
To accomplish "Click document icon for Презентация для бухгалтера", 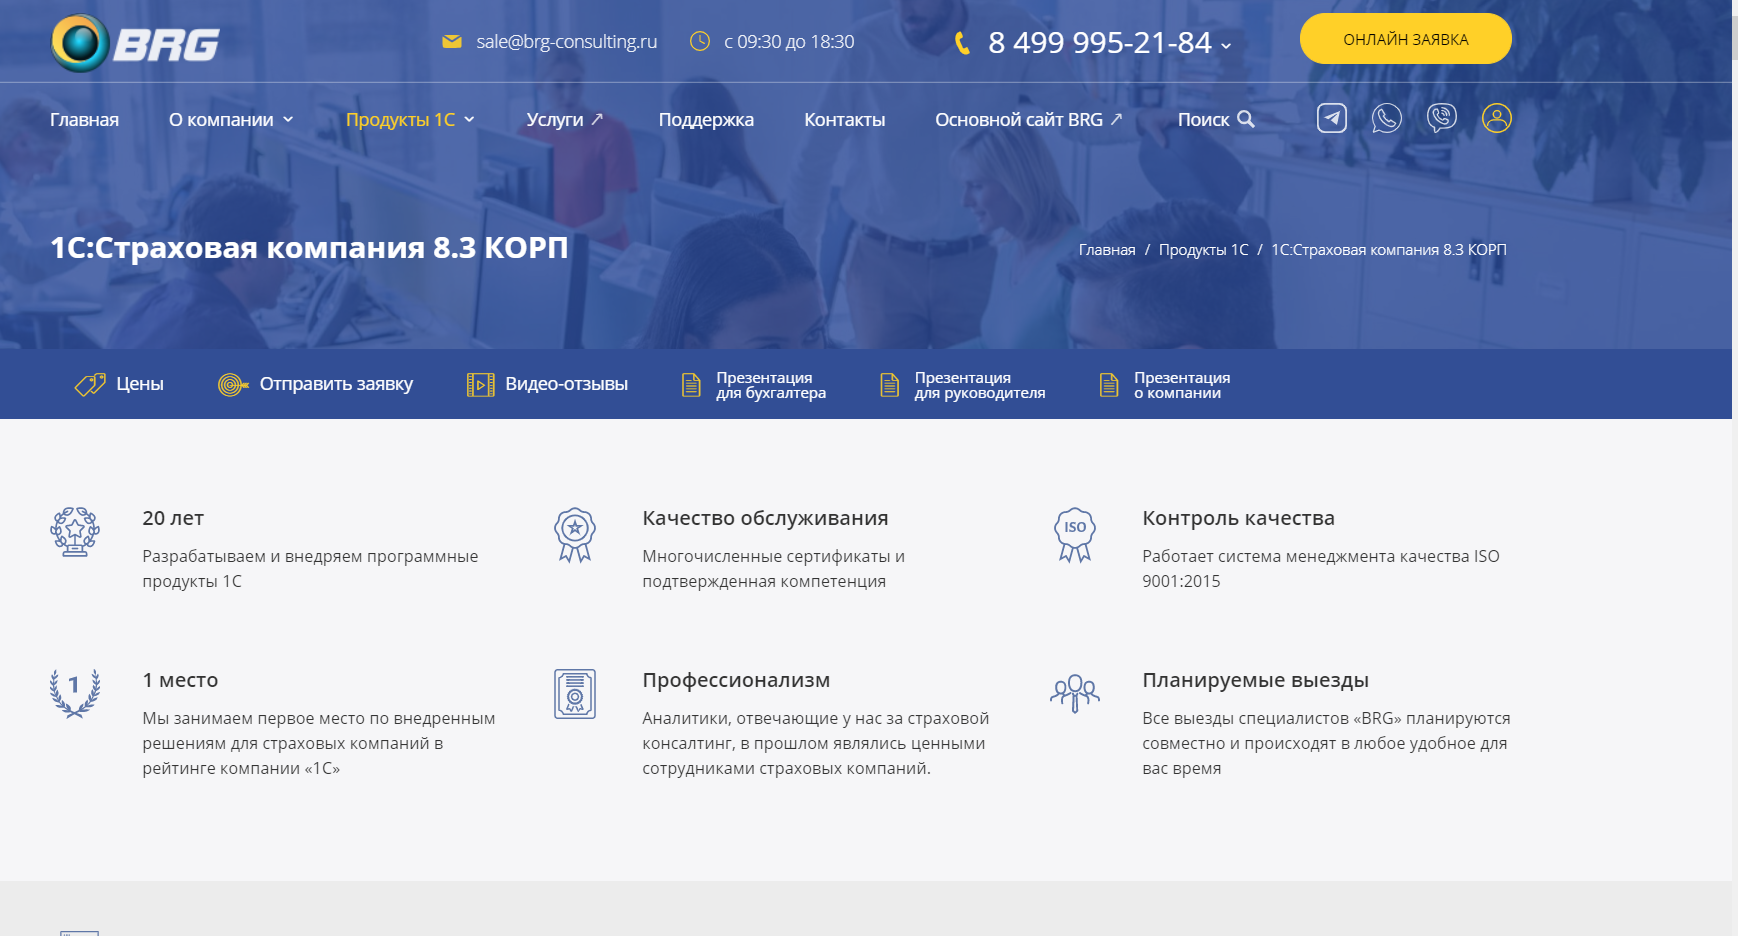I will (x=691, y=385).
